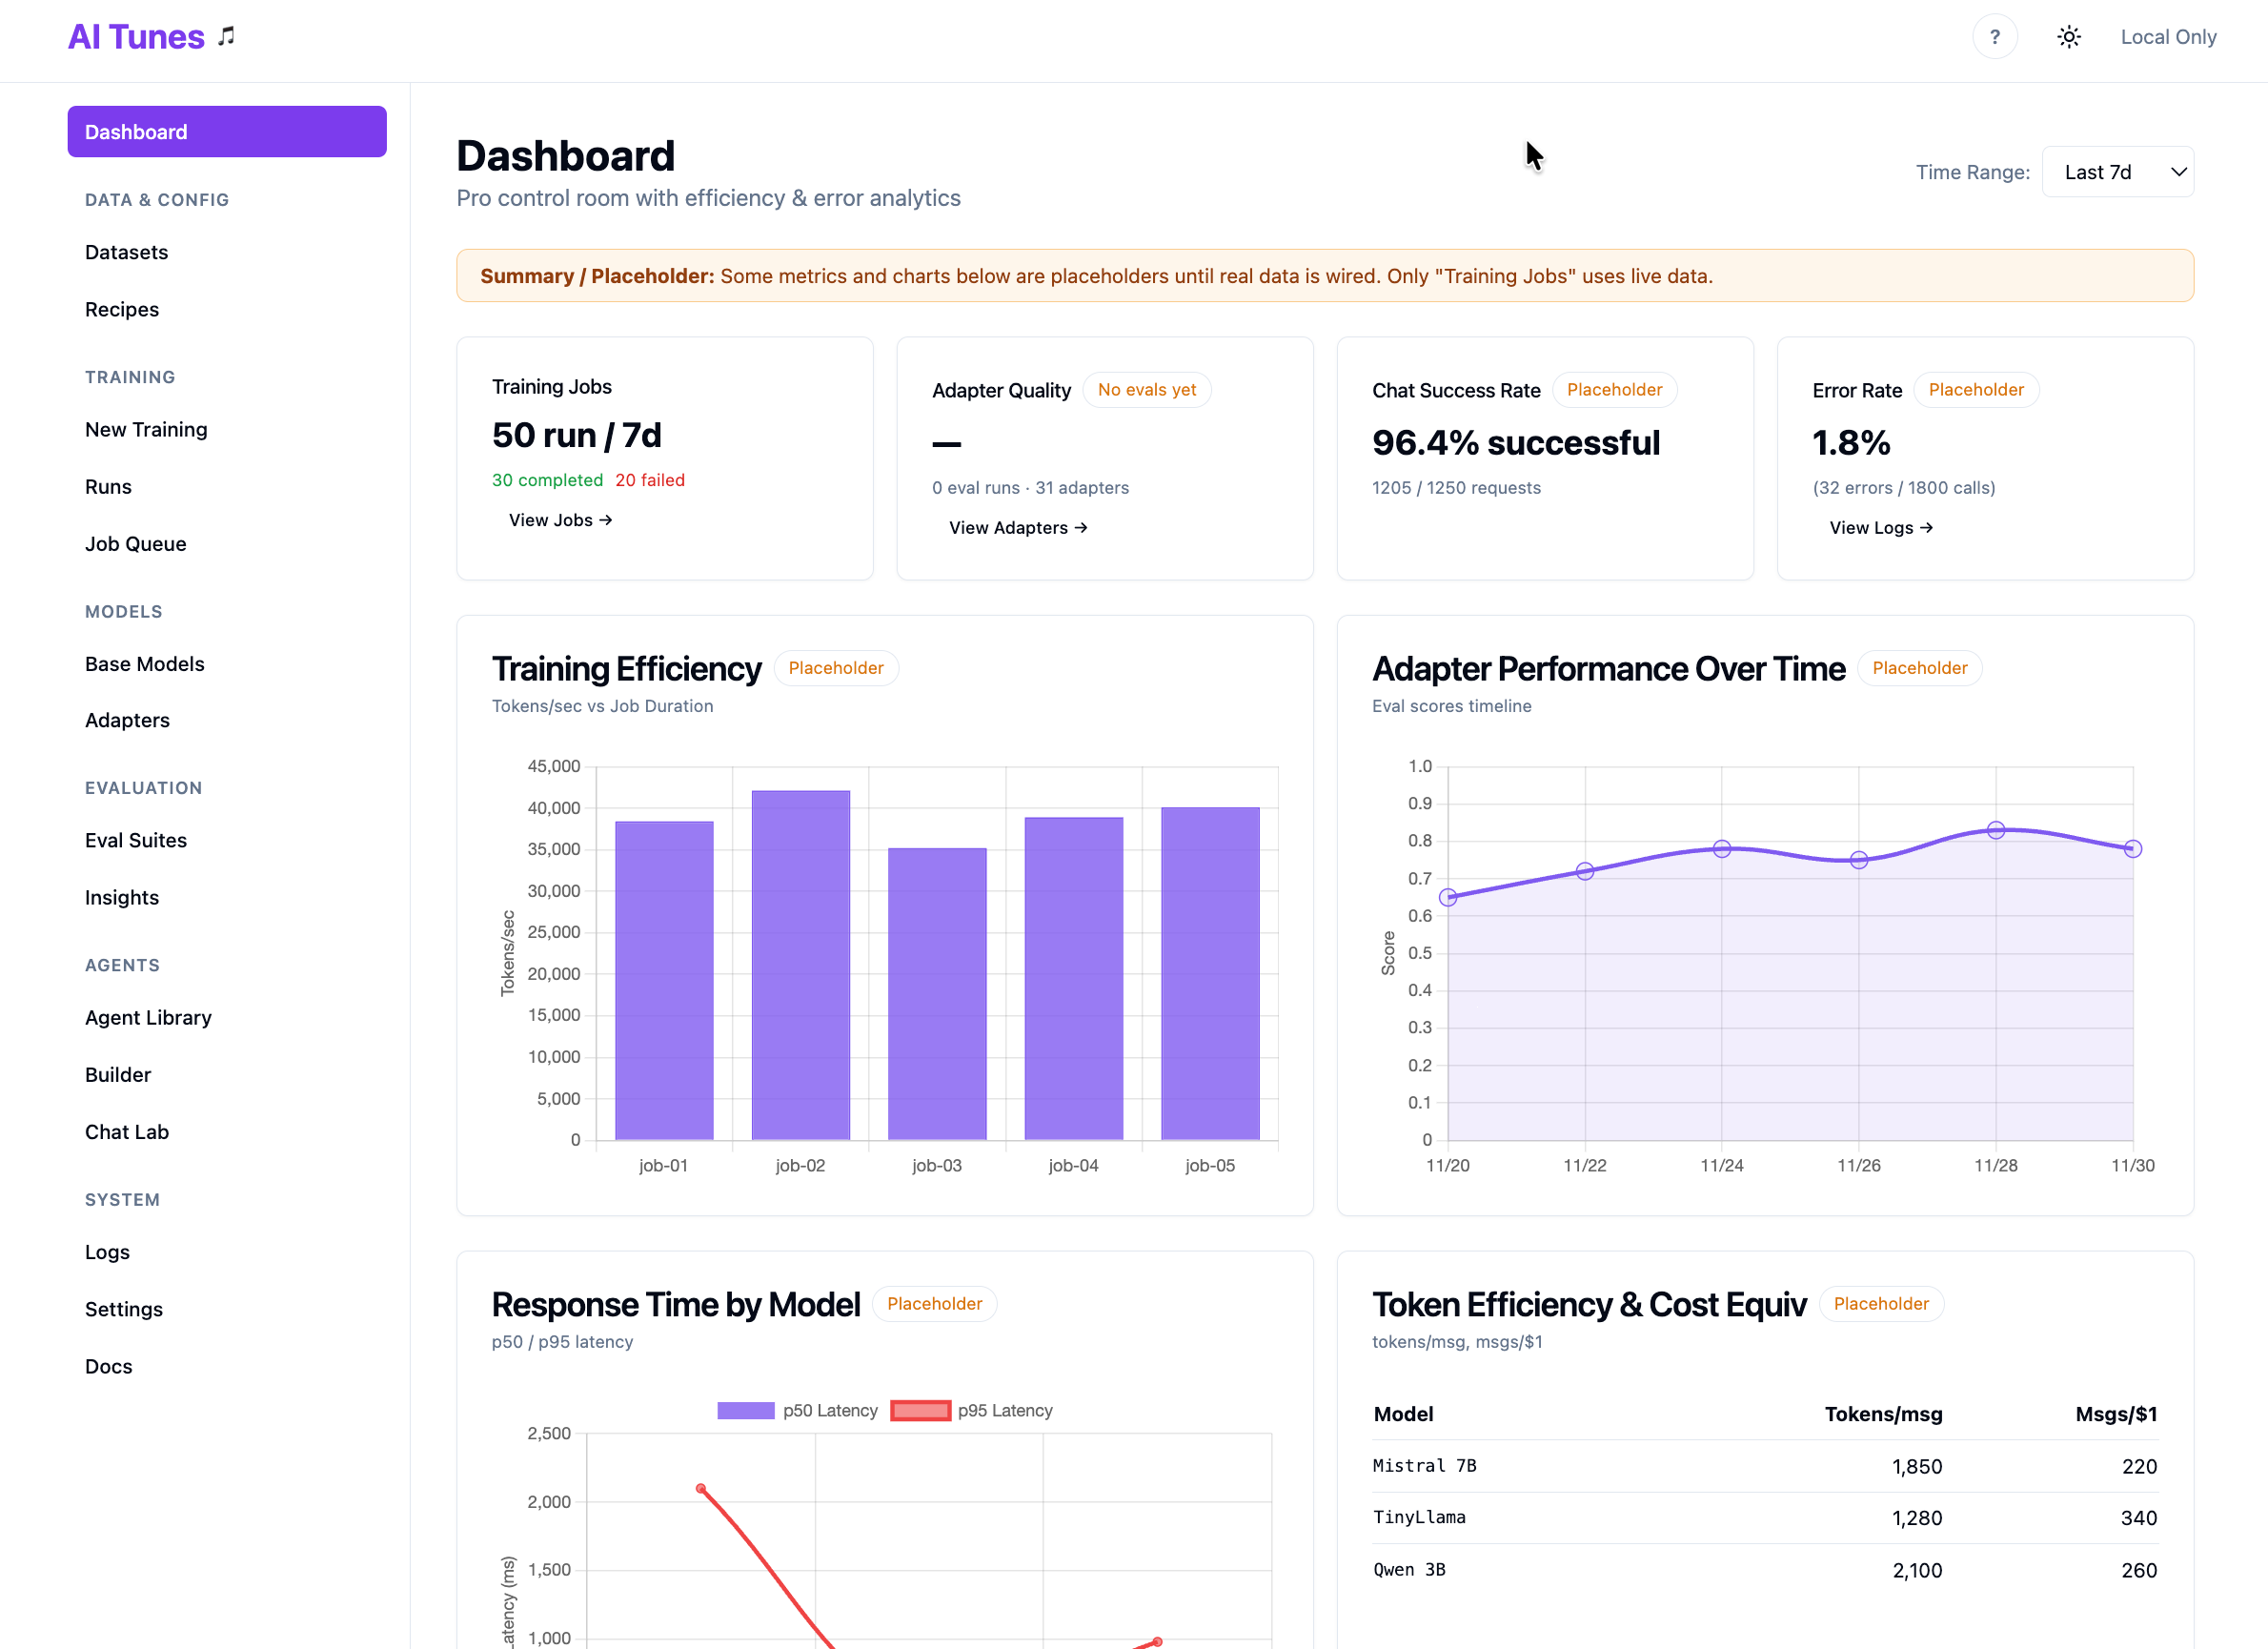Open the Insights page
This screenshot has width=2268, height=1649.
pos(121,897)
